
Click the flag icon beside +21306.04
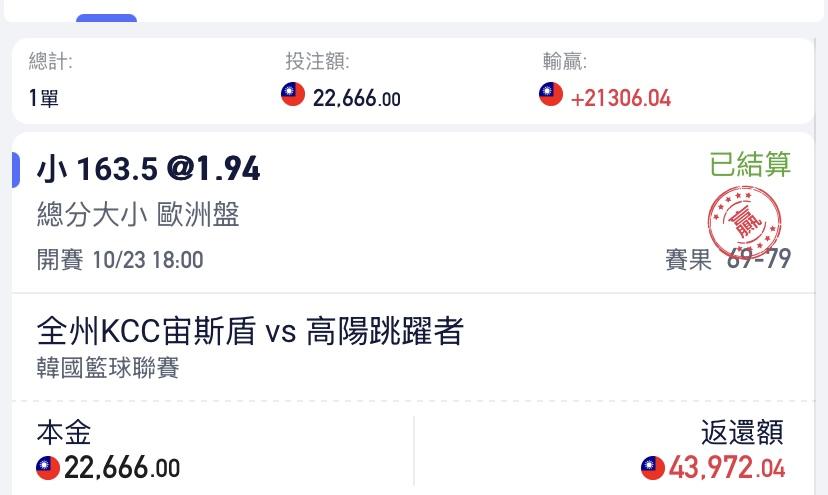point(551,95)
